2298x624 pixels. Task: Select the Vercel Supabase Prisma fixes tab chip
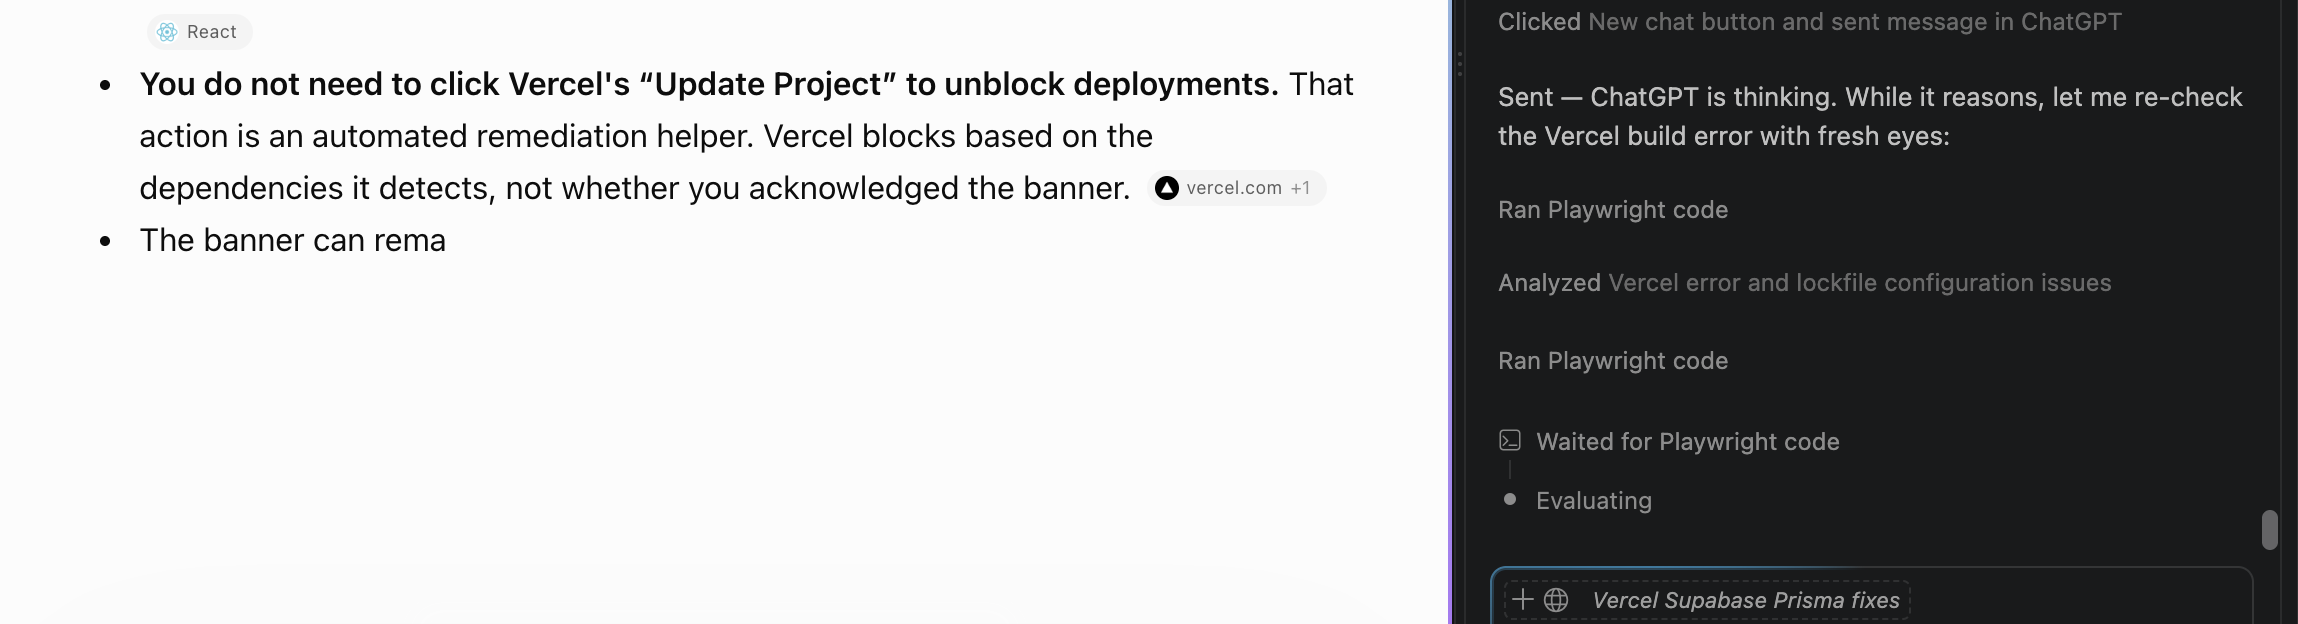(1707, 600)
